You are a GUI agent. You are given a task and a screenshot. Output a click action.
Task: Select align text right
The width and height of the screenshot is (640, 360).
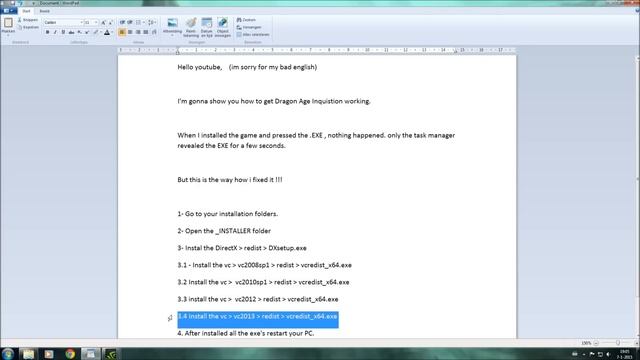(x=138, y=32)
